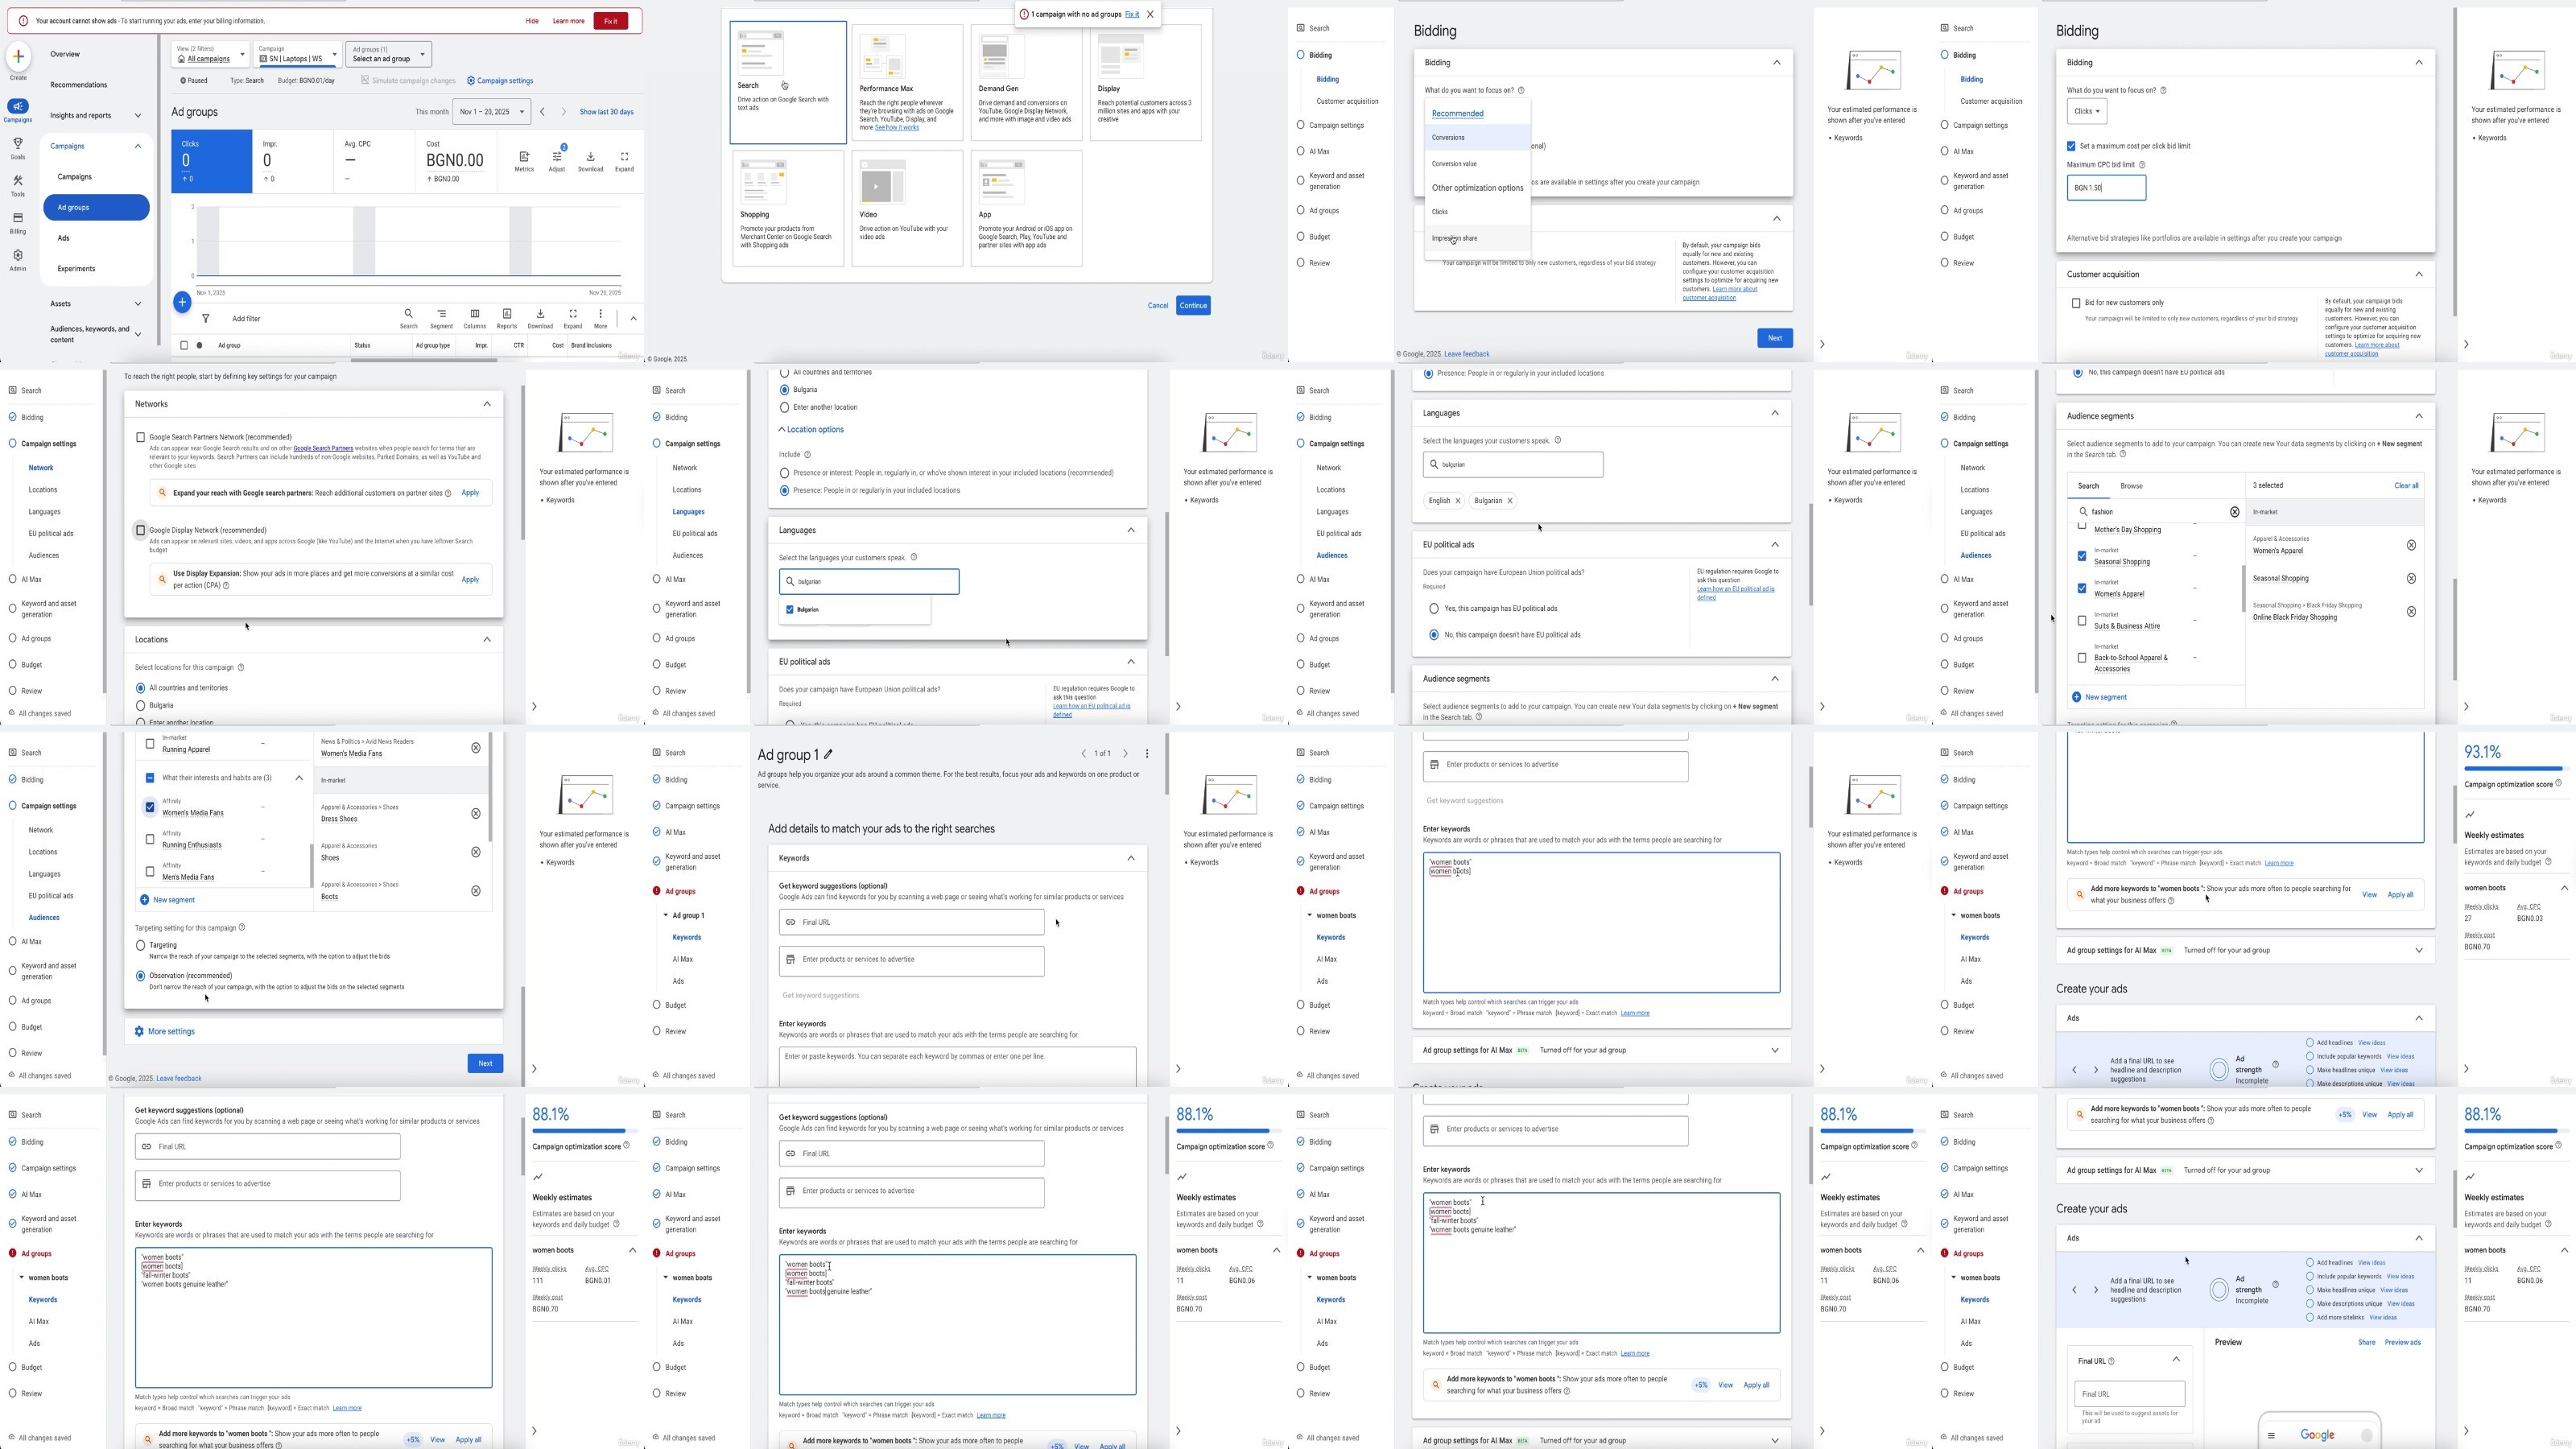Click the colorful Create plus button
Screen dimensions: 2576x1449
pyautogui.click(x=18, y=56)
